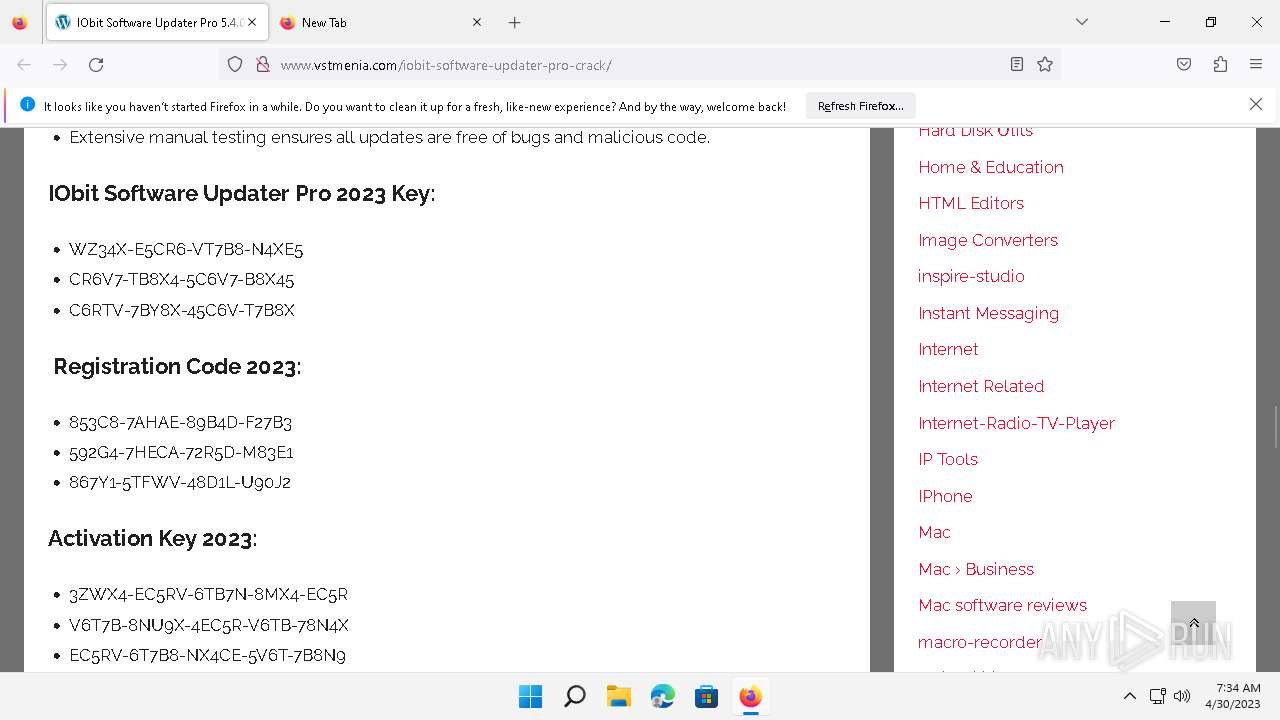
Task: Open the IP Tools category
Action: (948, 459)
